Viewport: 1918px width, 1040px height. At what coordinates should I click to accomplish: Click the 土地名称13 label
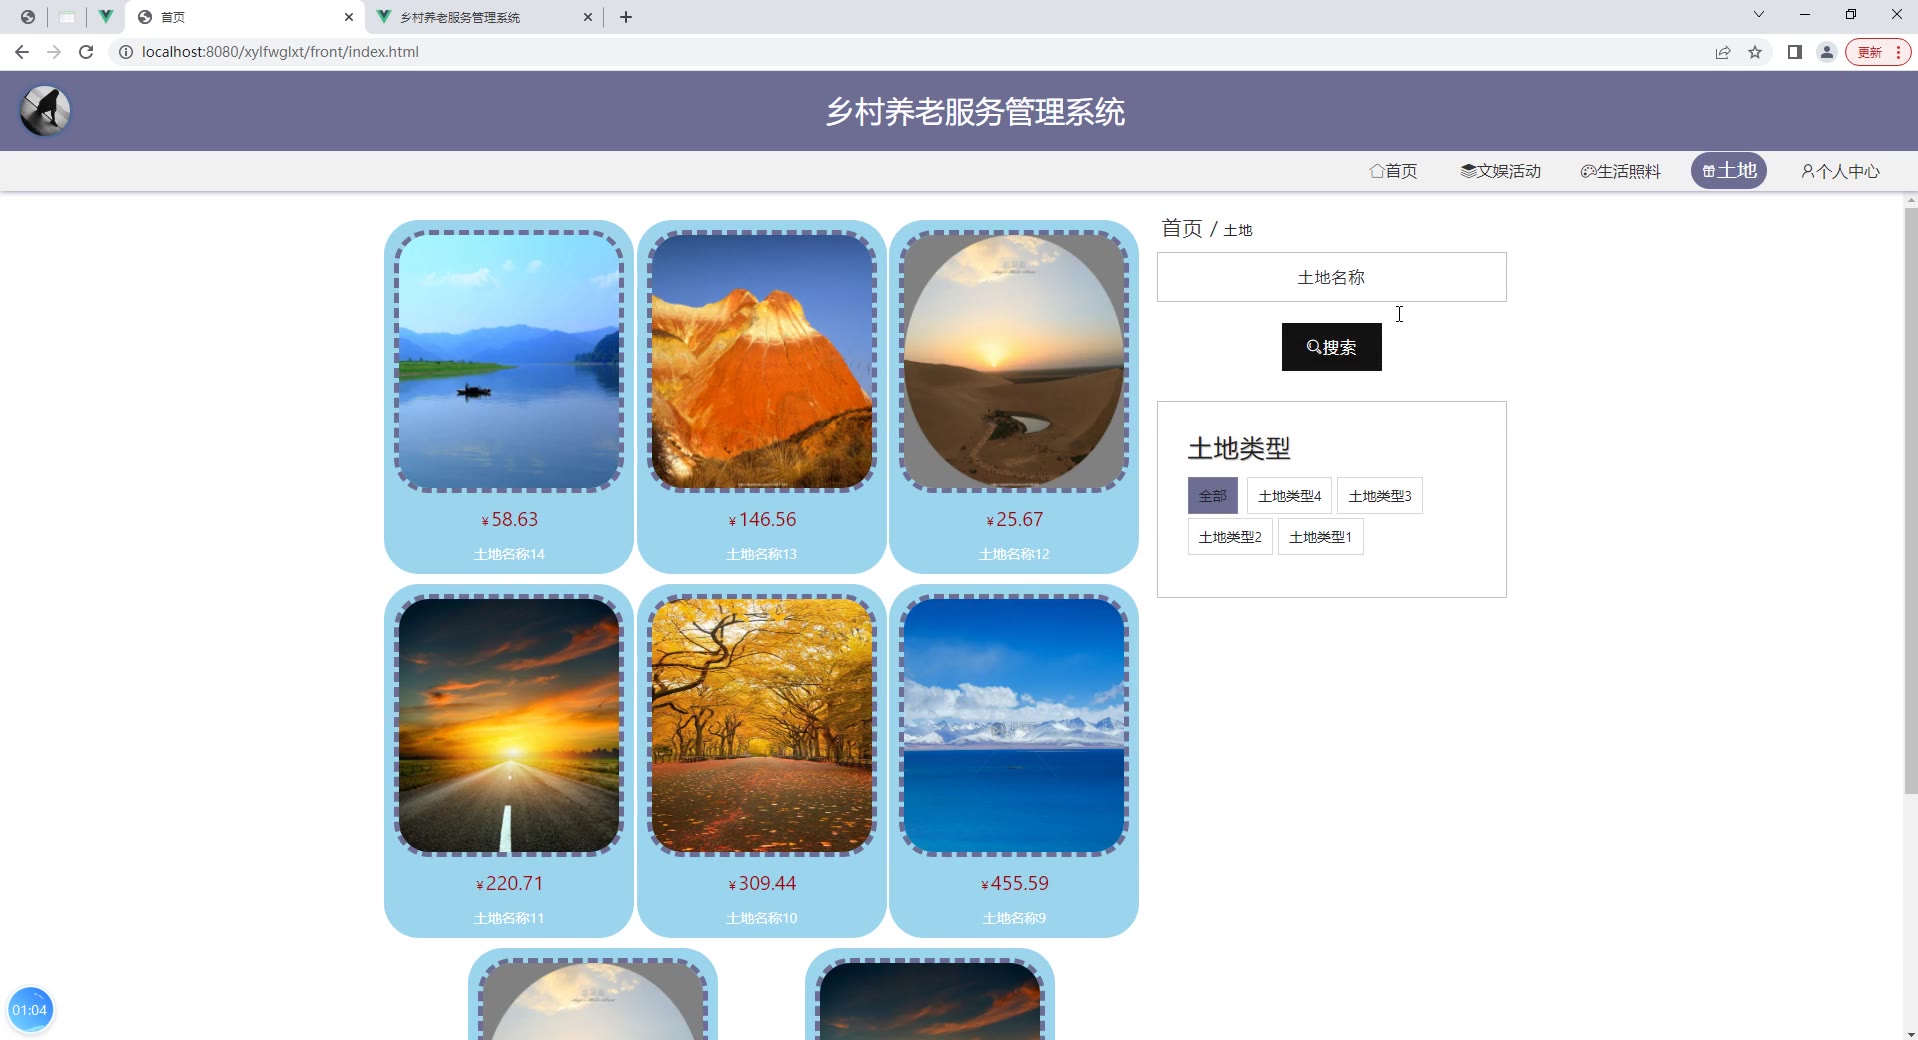pos(761,554)
